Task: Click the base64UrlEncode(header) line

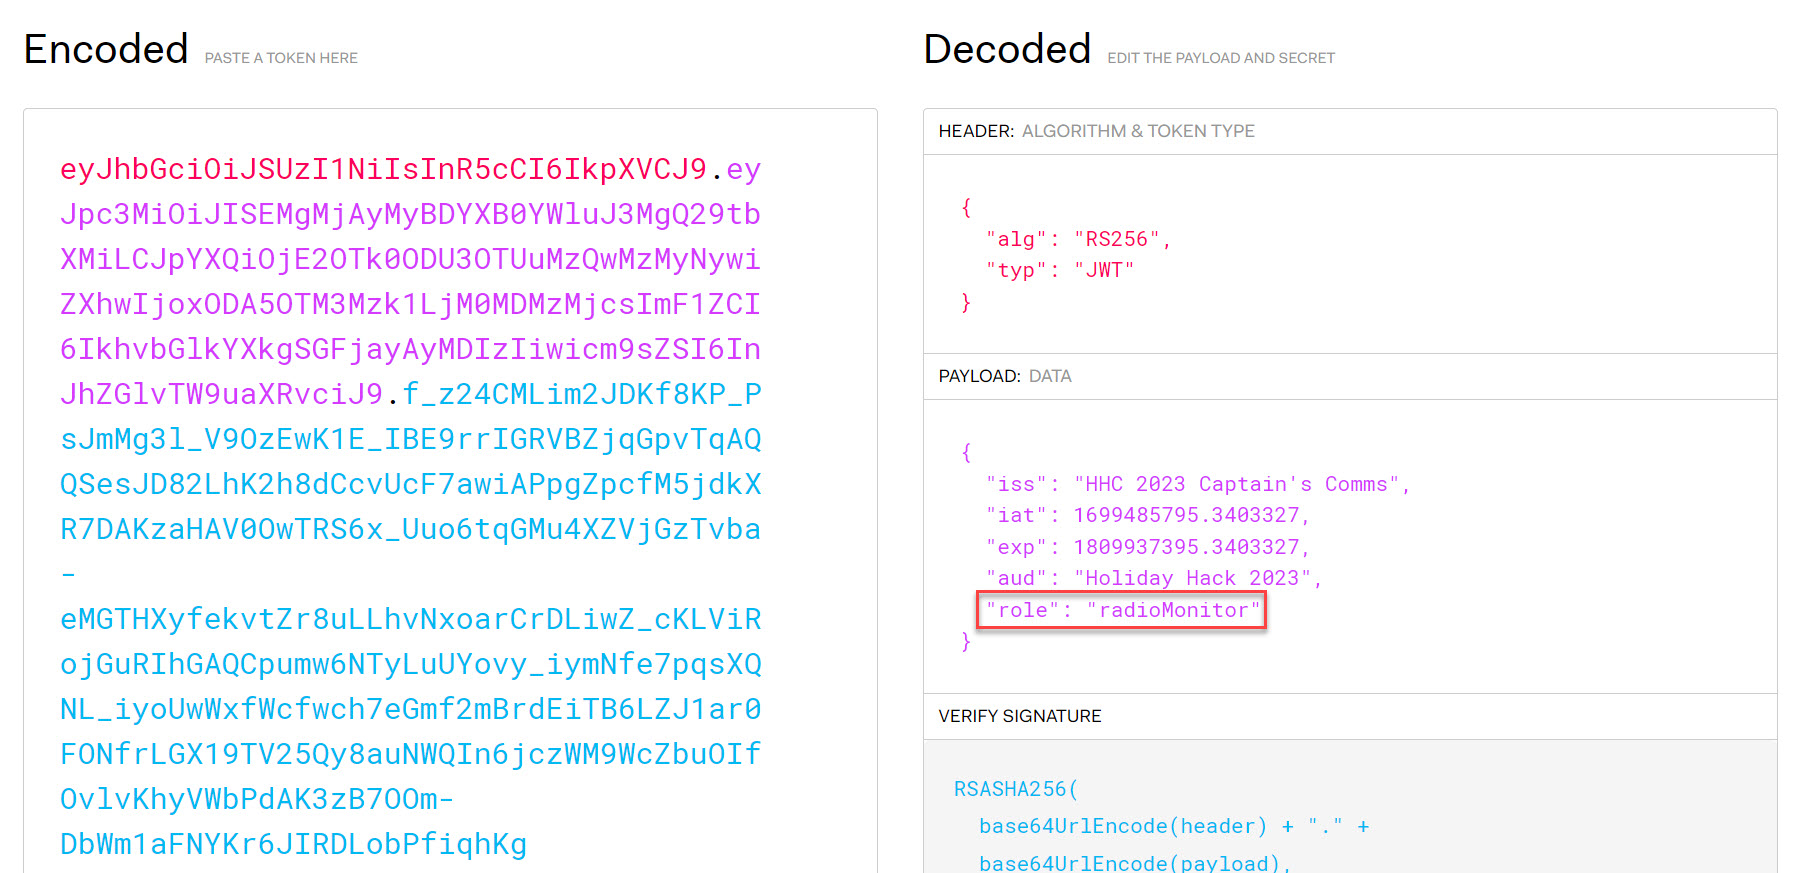Action: coord(1174,826)
